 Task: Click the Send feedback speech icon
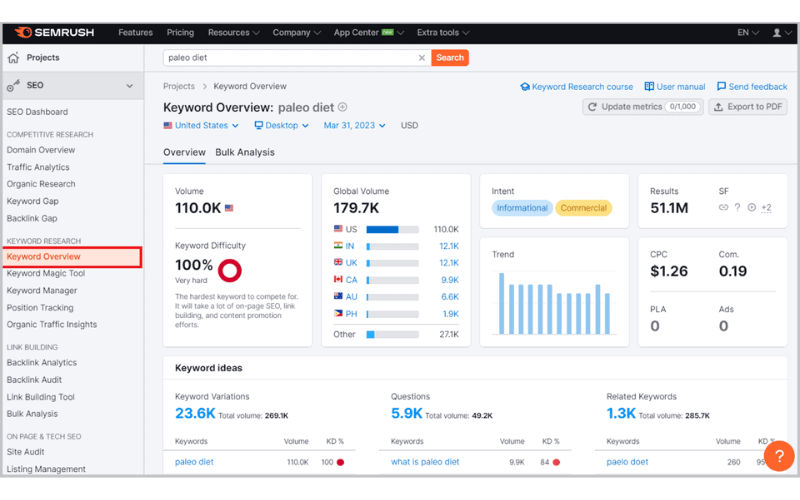point(721,86)
